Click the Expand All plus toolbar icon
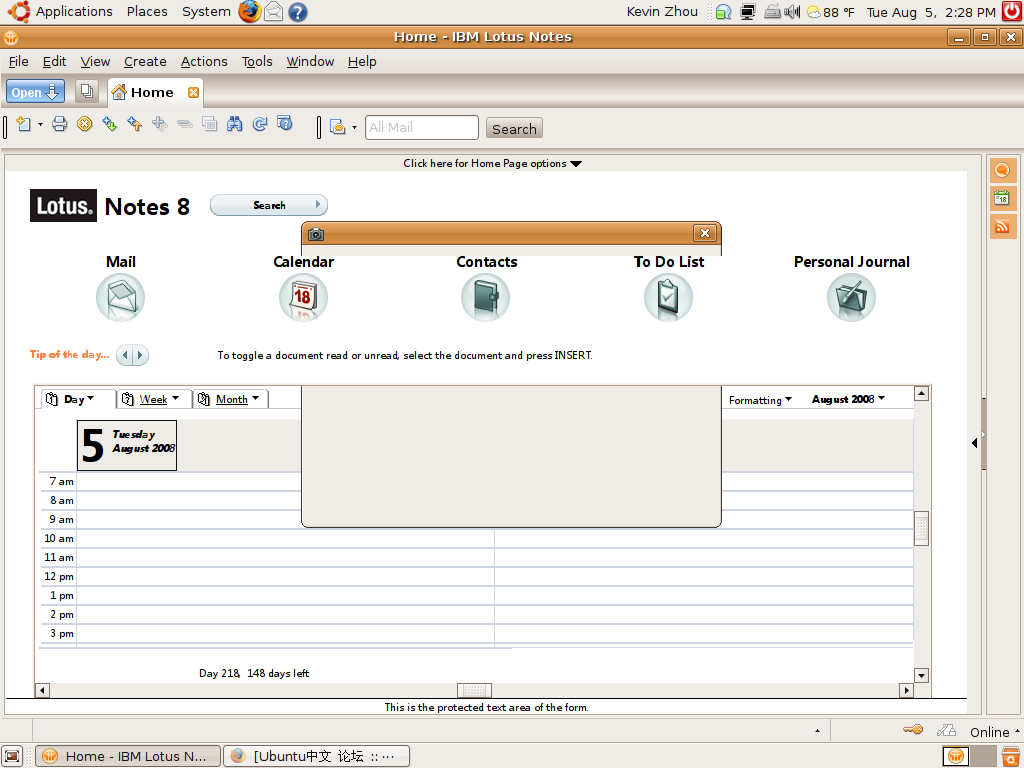This screenshot has height=768, width=1024. tap(159, 123)
